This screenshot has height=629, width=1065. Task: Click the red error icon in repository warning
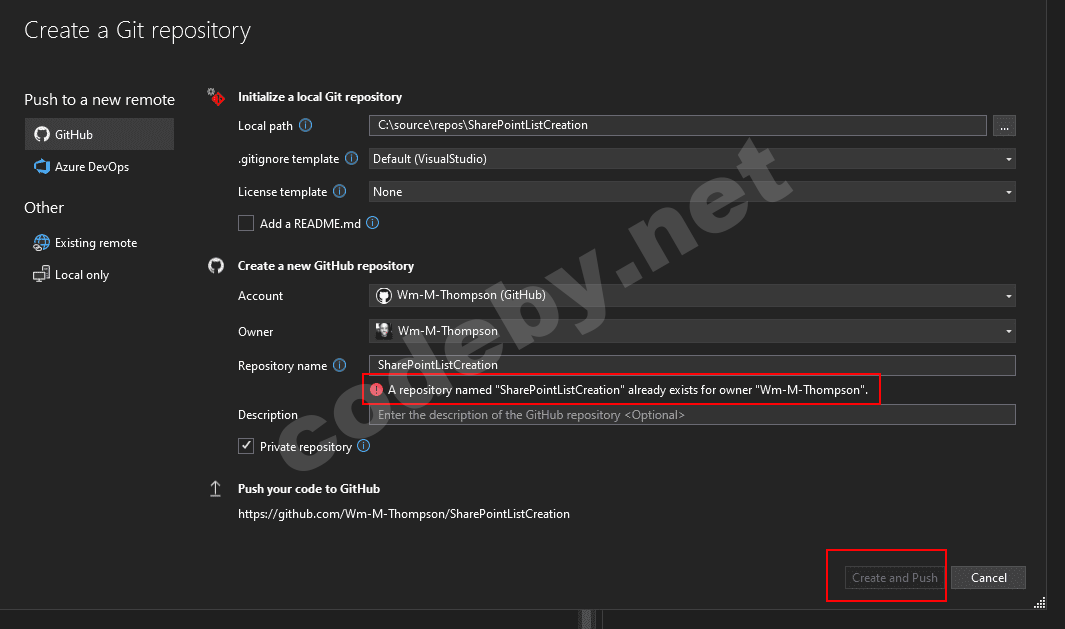[x=376, y=390]
